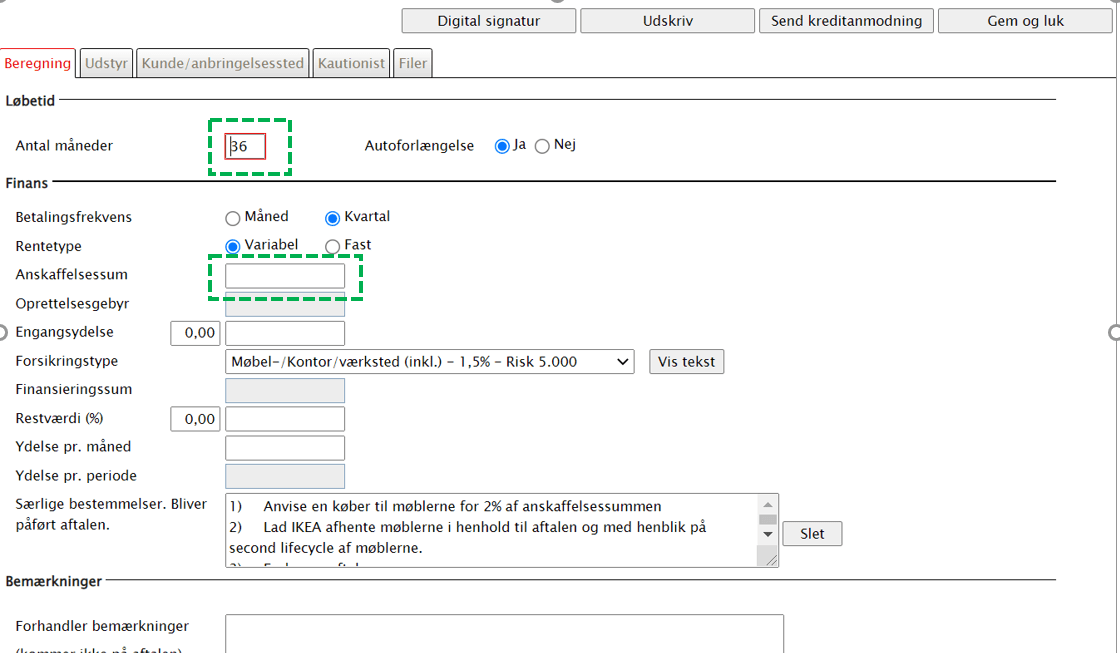Screen dimensions: 1120x653
Task: Switch to the Udstyr tab
Action: pos(106,63)
